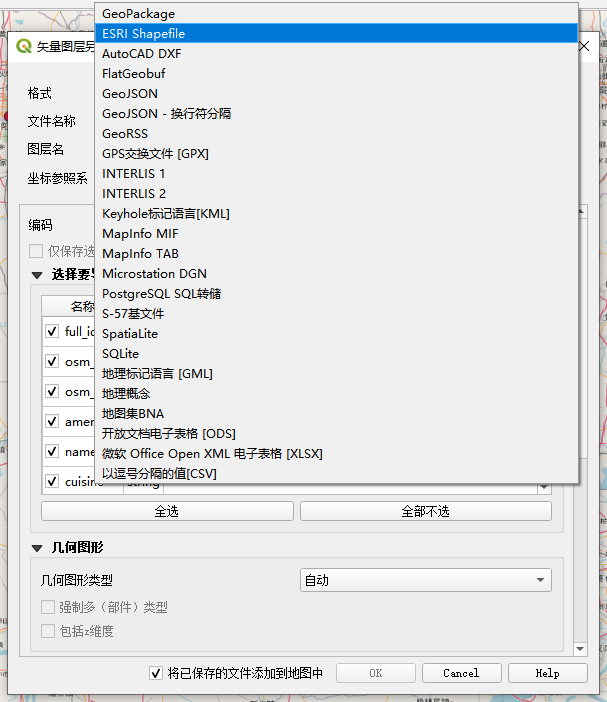
Task: Click the Cancel button
Action: [x=462, y=673]
